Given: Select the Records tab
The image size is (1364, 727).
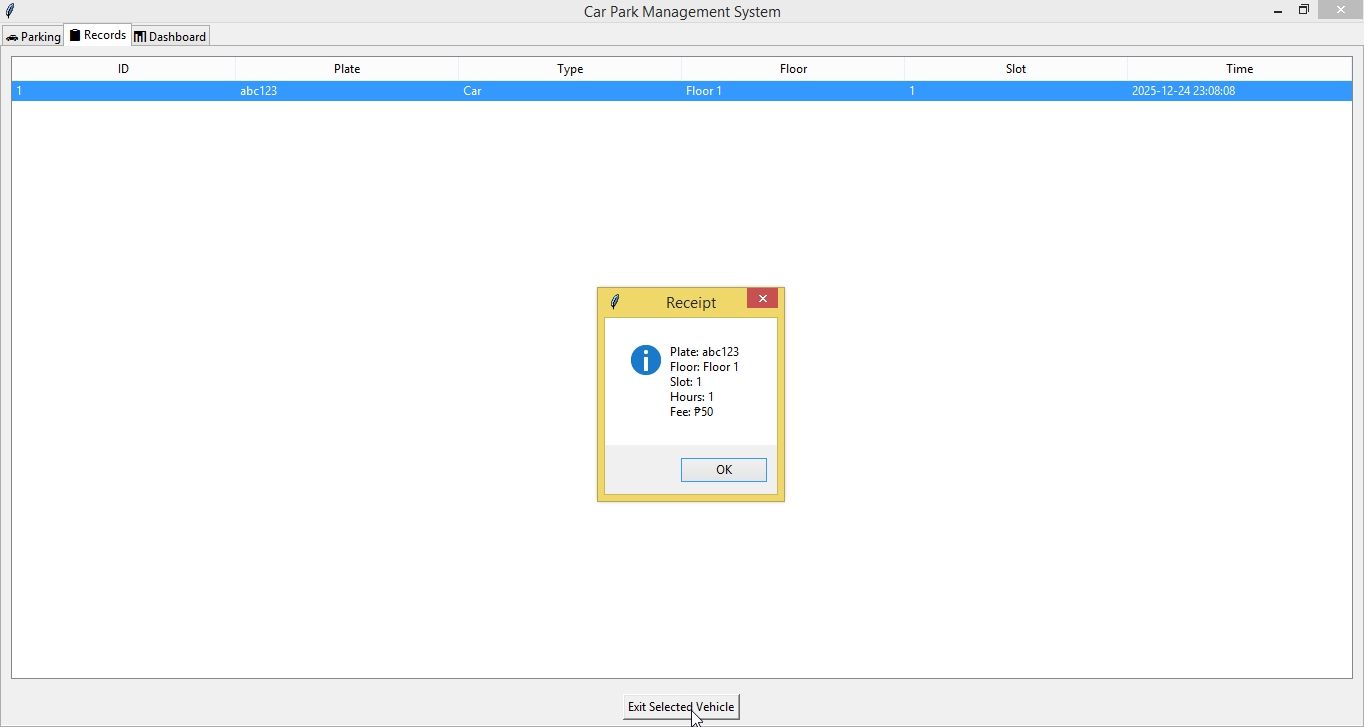Looking at the screenshot, I should [98, 35].
